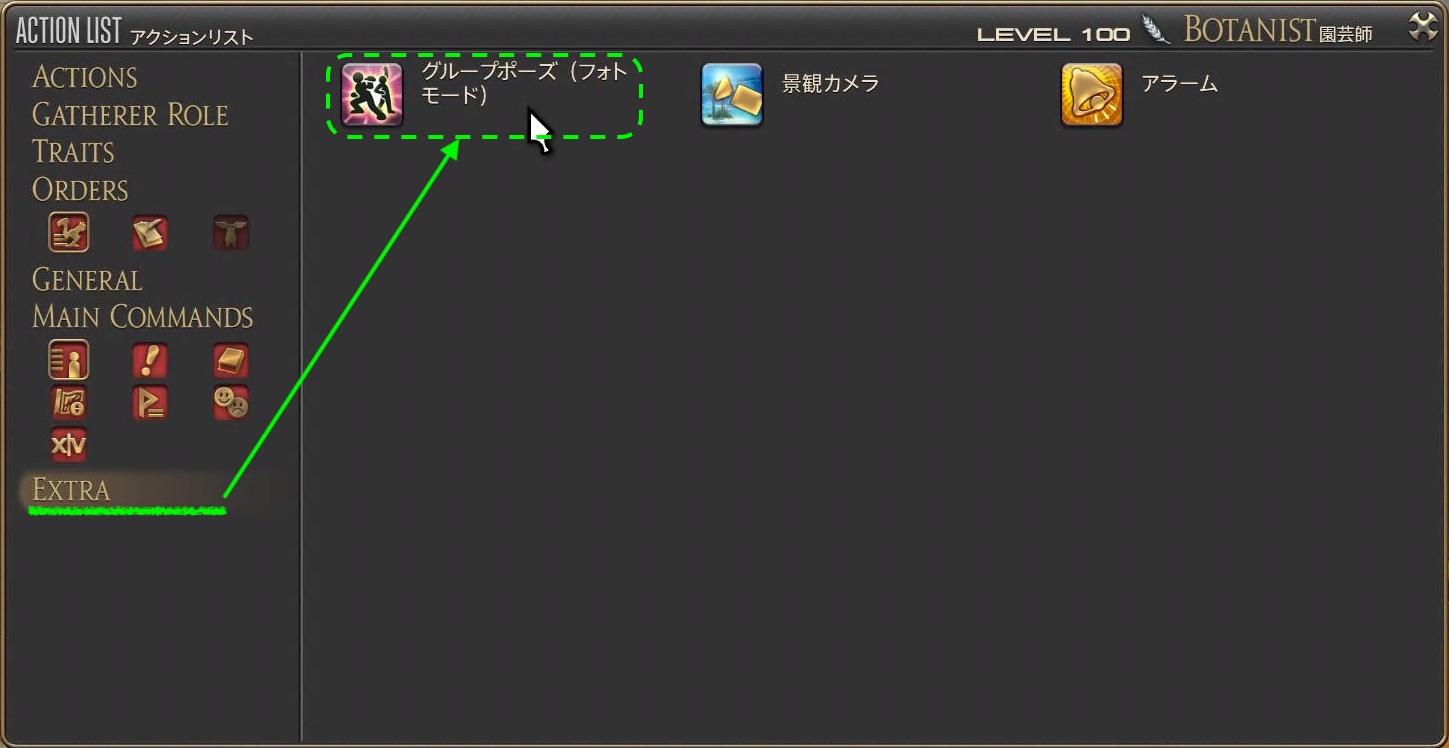Select the quill and paper orders icon

[x=150, y=233]
